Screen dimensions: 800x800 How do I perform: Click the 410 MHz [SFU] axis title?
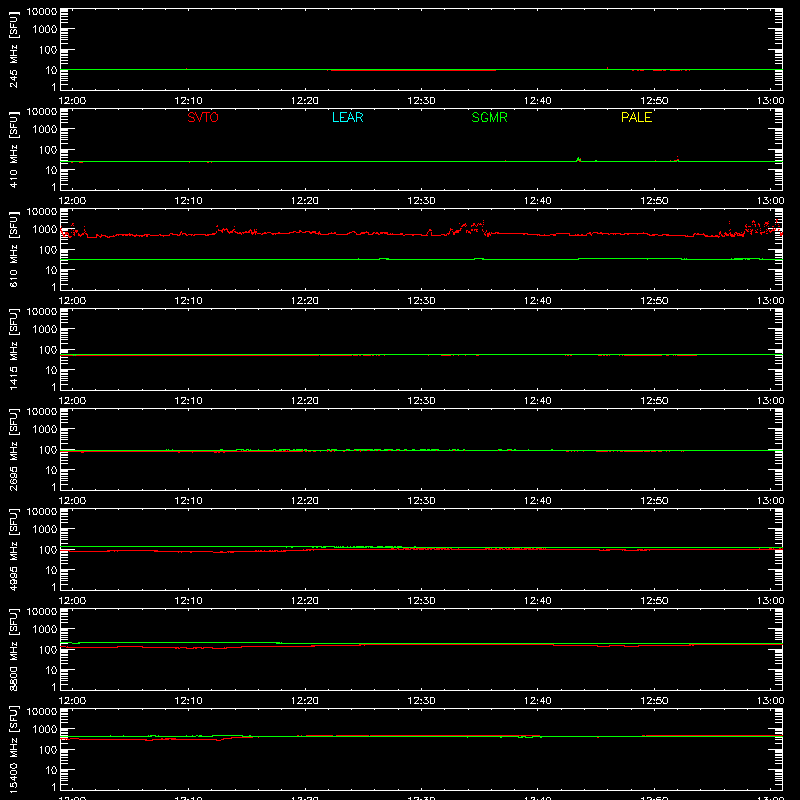tap(13, 150)
